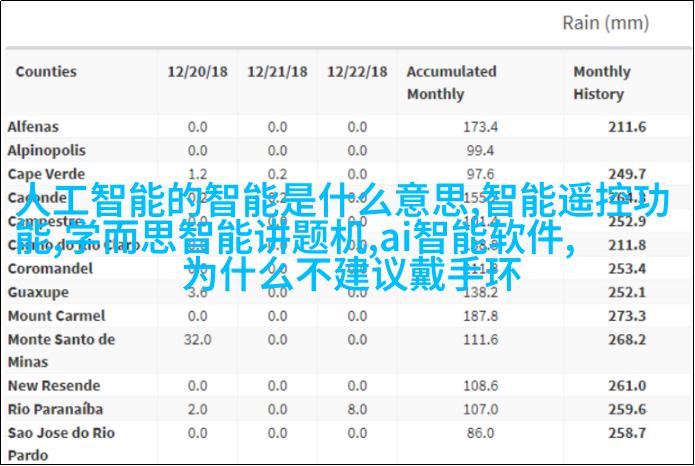Click the 12/20/18 column header
This screenshot has width=695, height=466.
pyautogui.click(x=196, y=72)
